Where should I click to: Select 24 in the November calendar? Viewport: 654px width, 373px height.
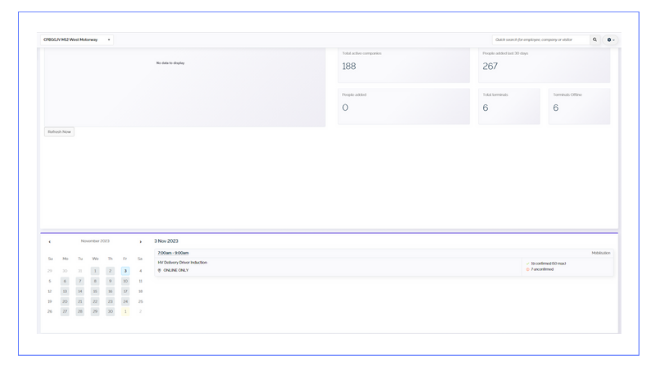pos(125,301)
